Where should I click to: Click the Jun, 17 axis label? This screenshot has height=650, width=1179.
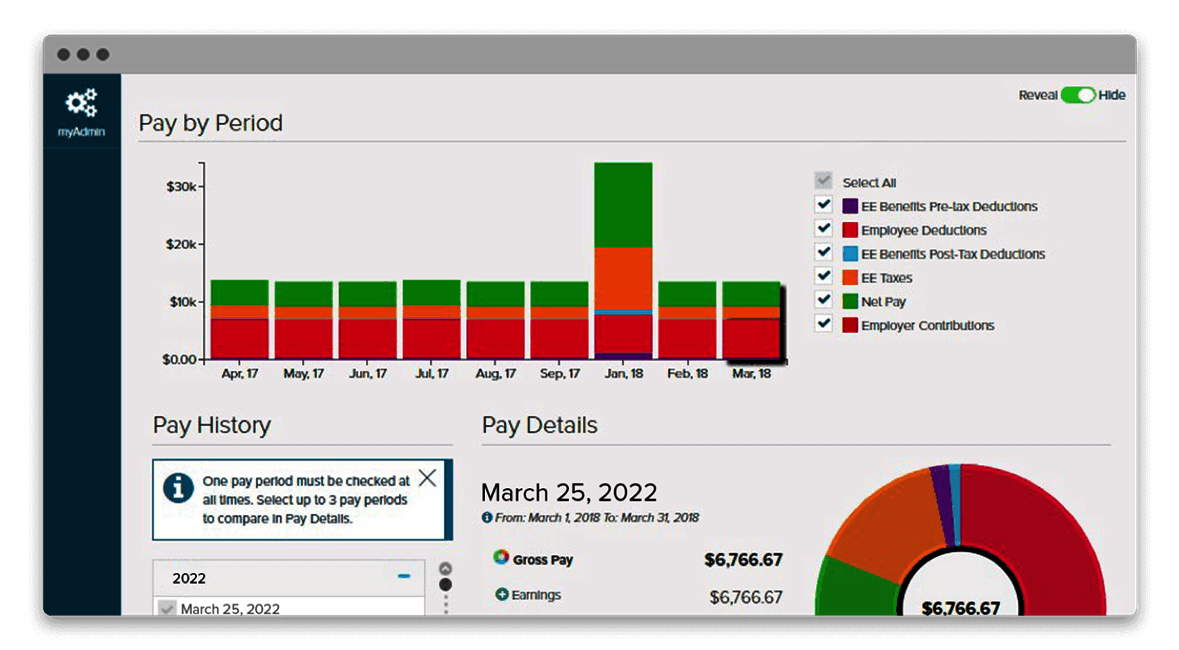(x=368, y=374)
